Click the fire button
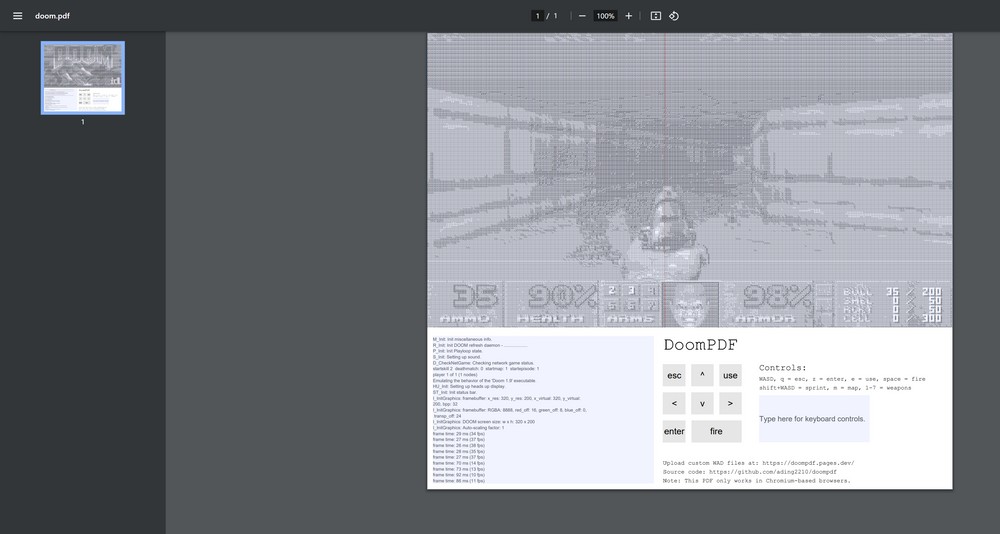 point(716,431)
